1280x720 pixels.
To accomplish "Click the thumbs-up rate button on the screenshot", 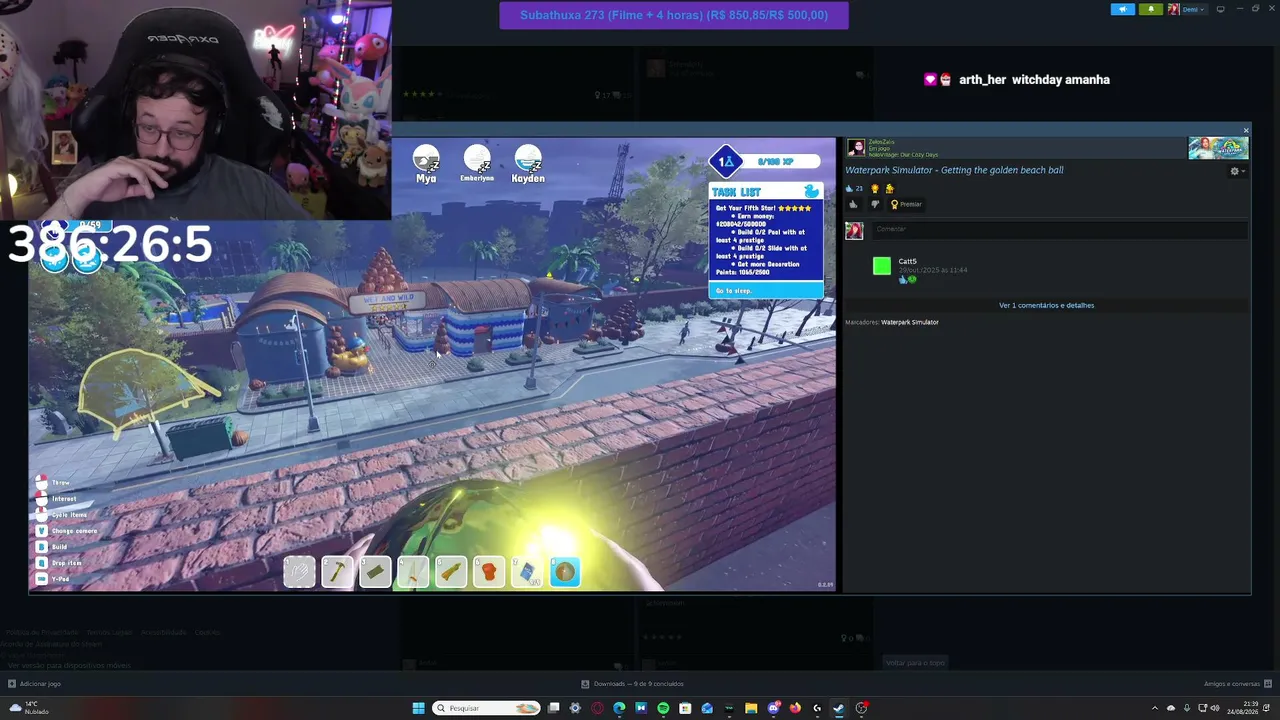I will [853, 204].
